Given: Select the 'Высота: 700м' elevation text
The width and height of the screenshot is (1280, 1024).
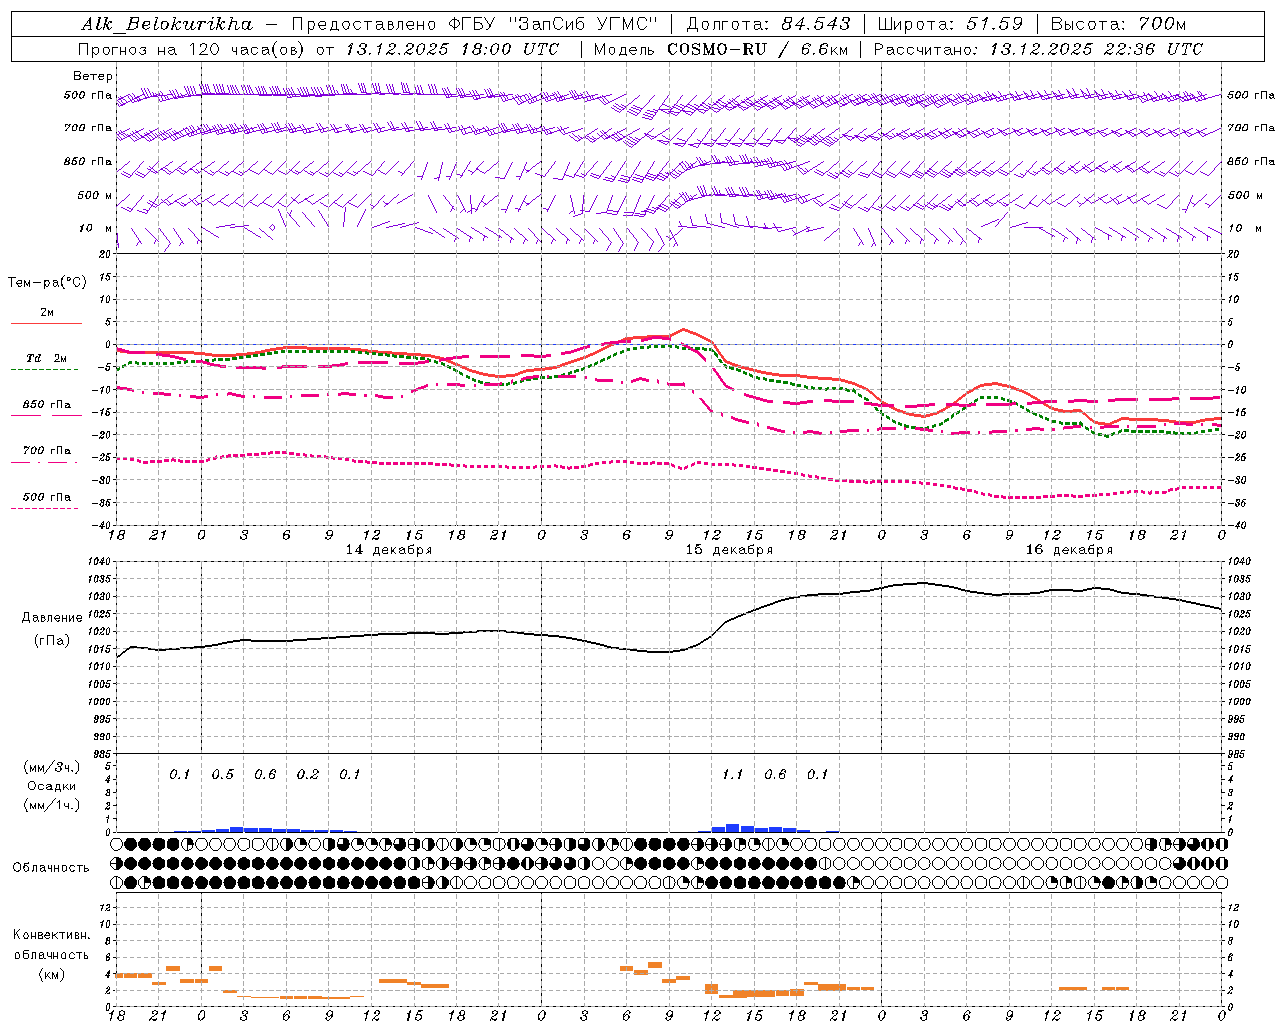Looking at the screenshot, I should click(x=1118, y=24).
